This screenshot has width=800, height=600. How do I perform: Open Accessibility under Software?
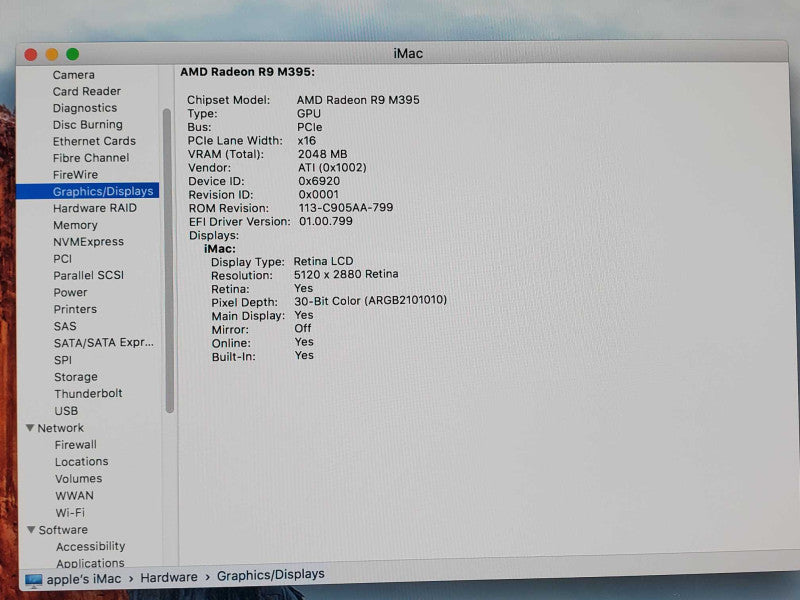point(90,546)
